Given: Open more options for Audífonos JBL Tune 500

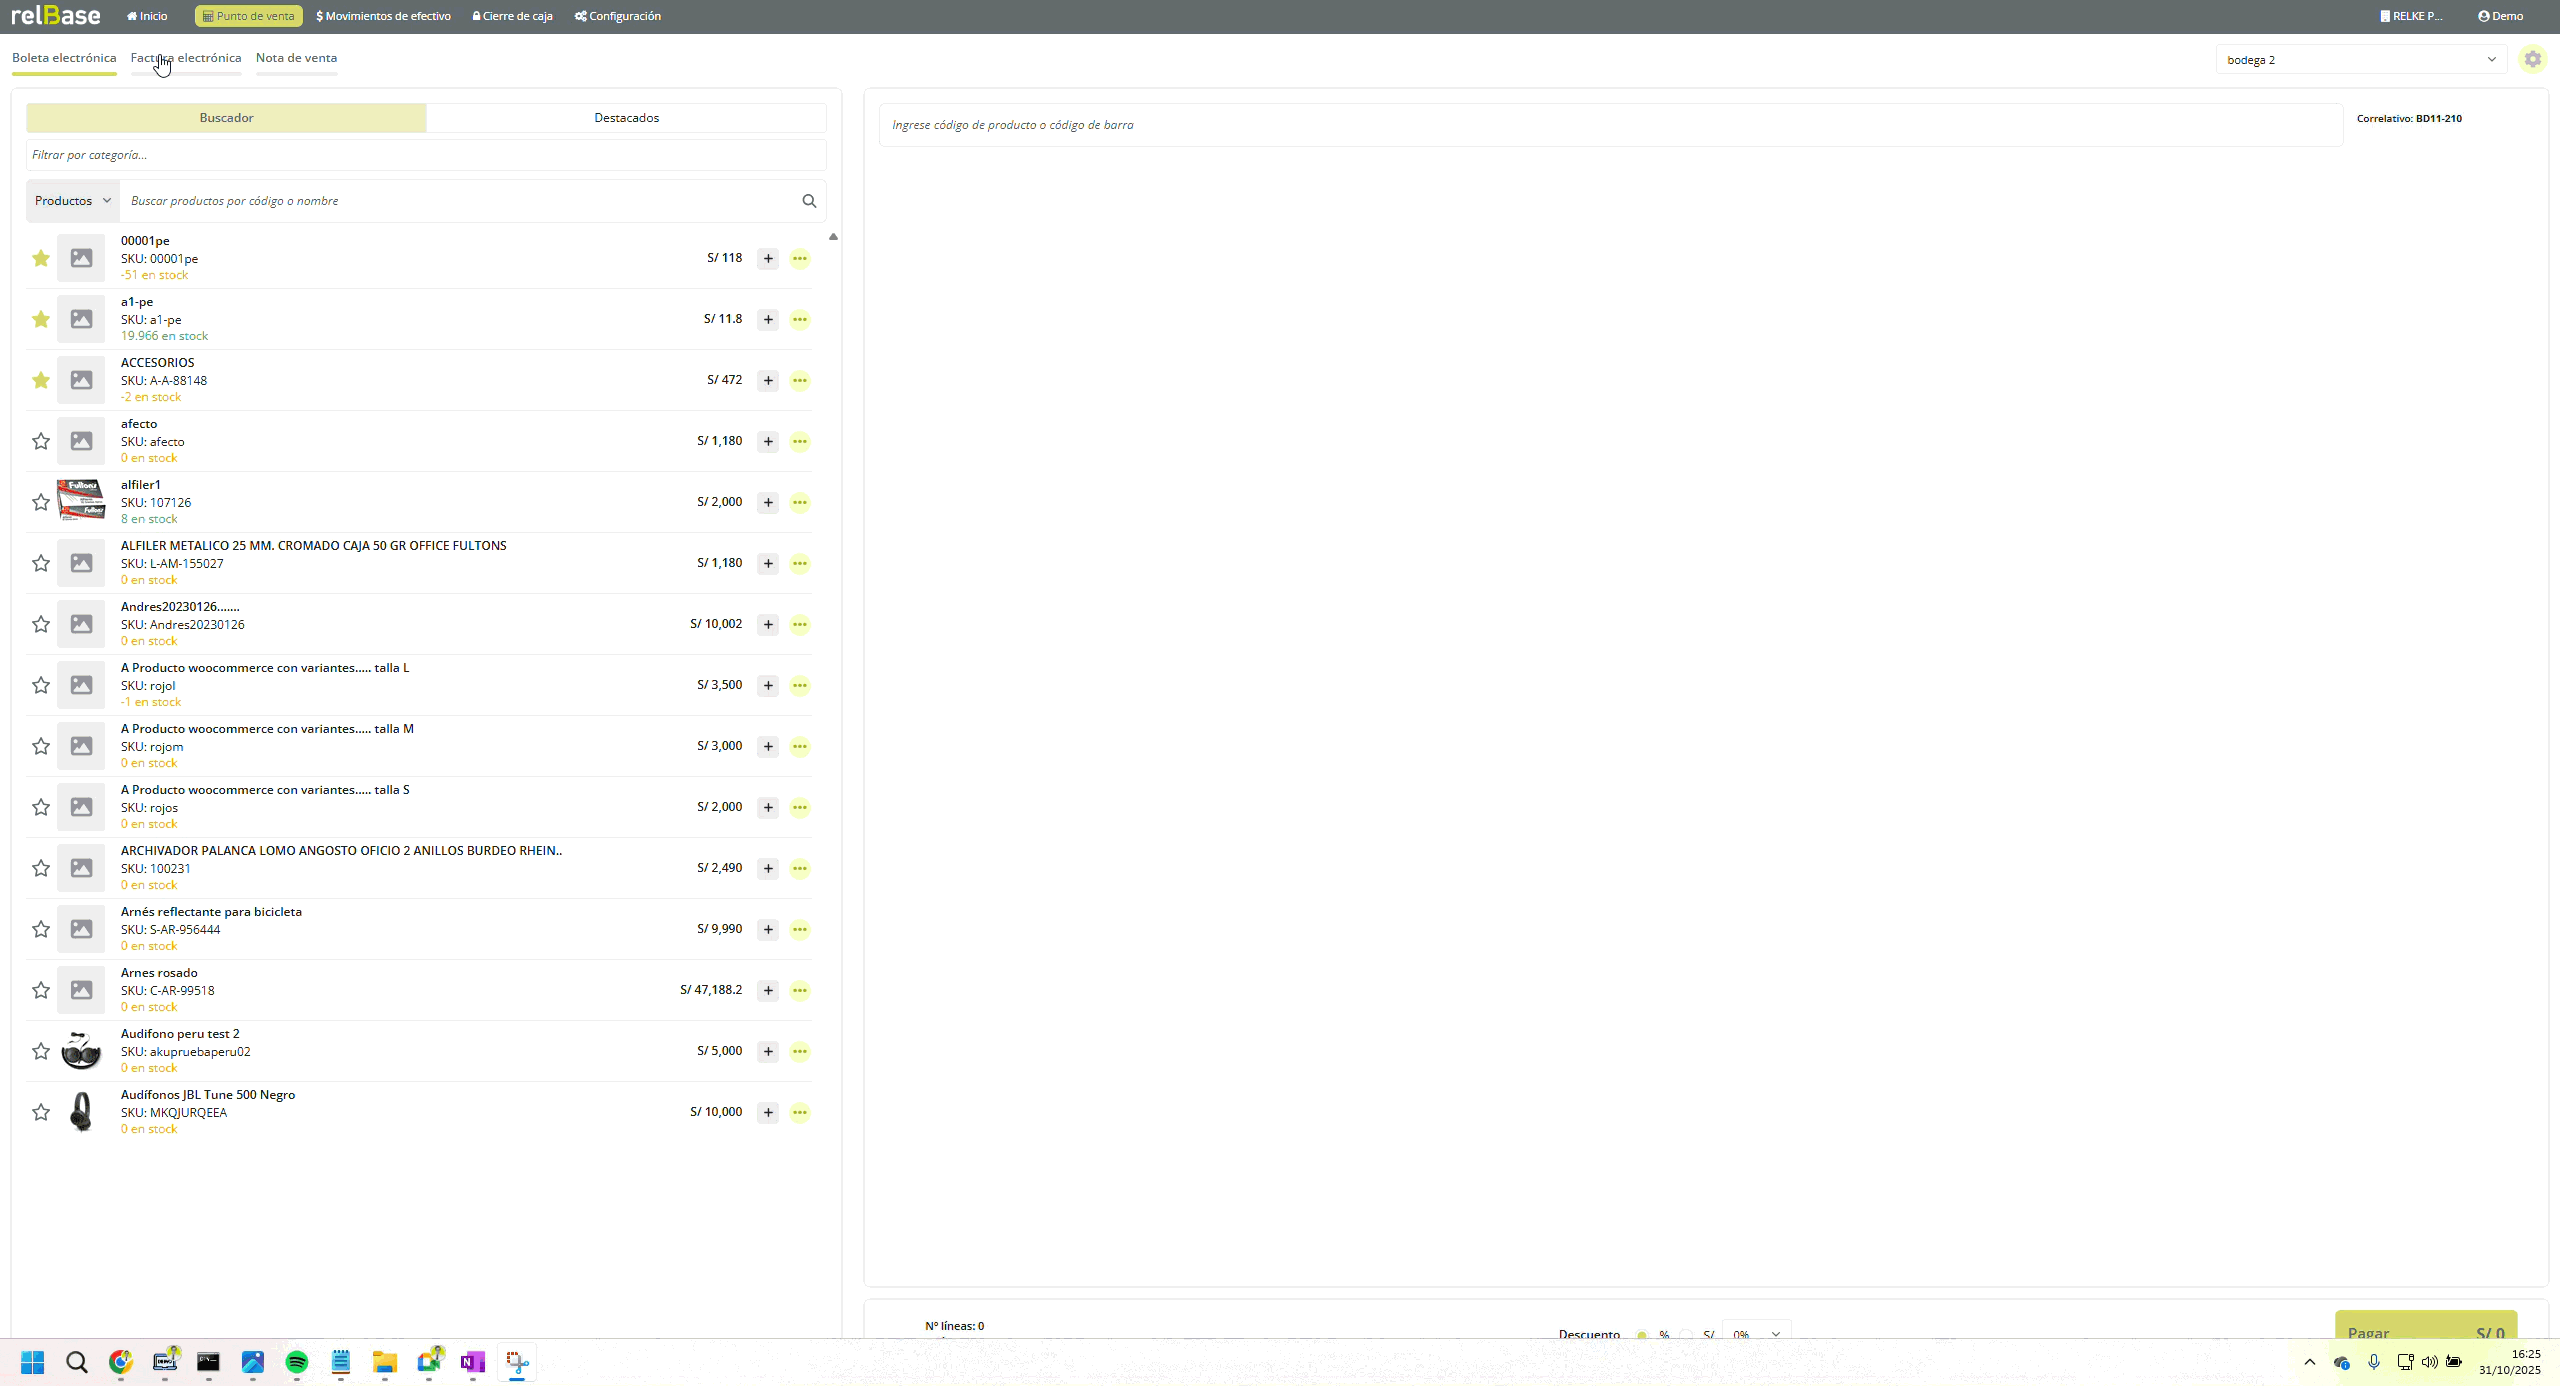Looking at the screenshot, I should pos(800,1113).
